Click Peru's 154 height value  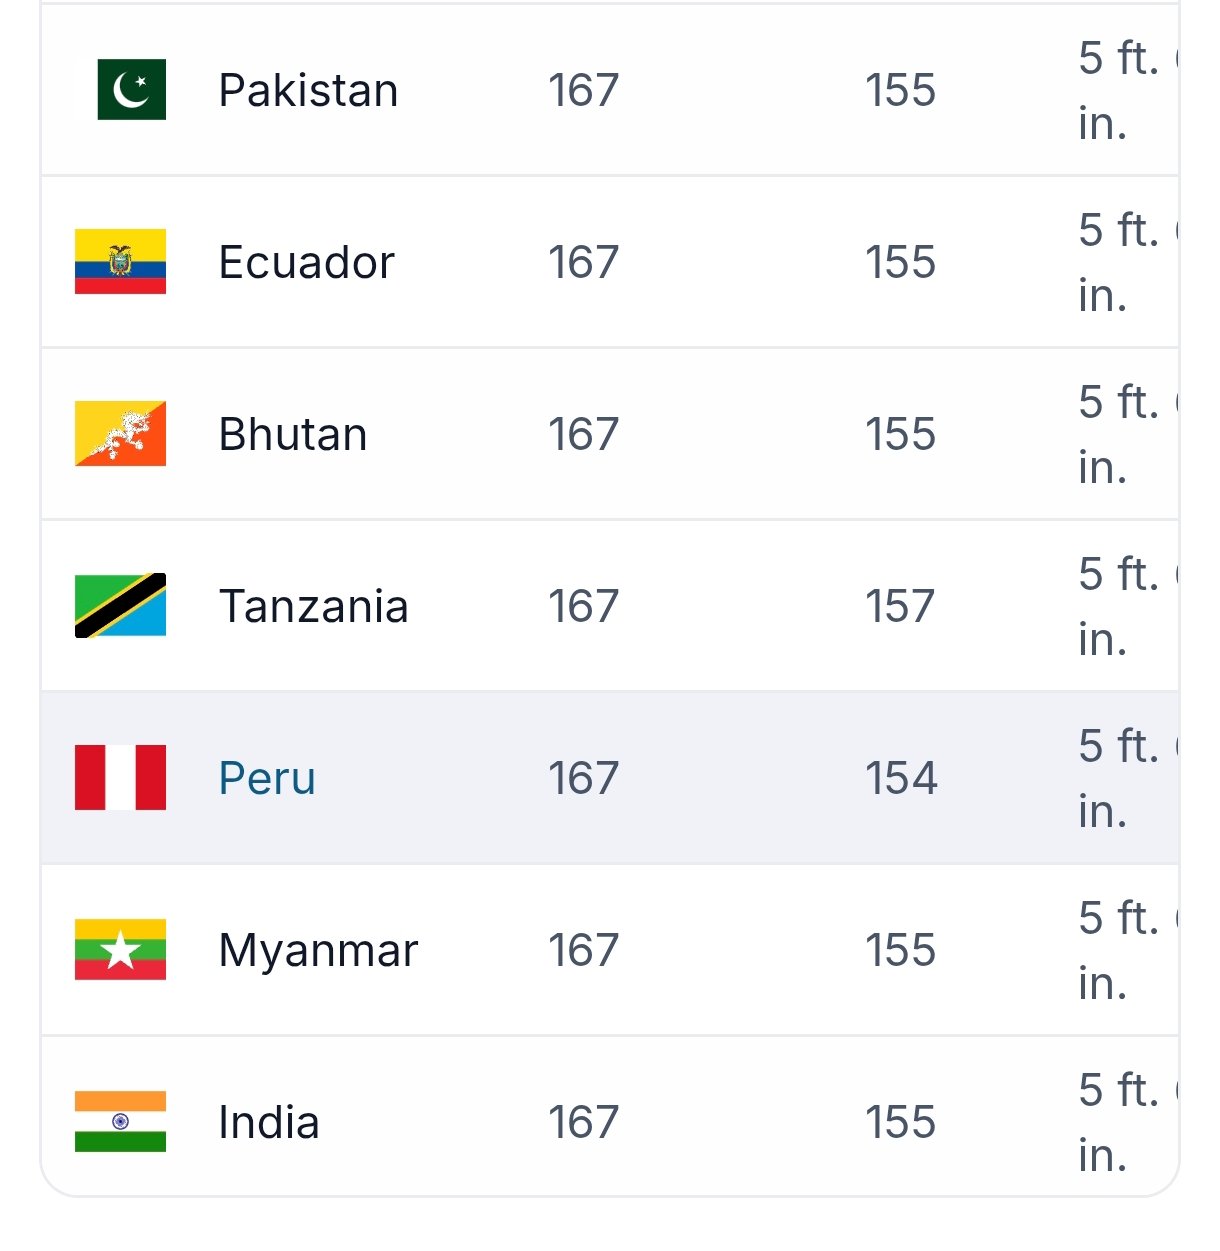901,778
